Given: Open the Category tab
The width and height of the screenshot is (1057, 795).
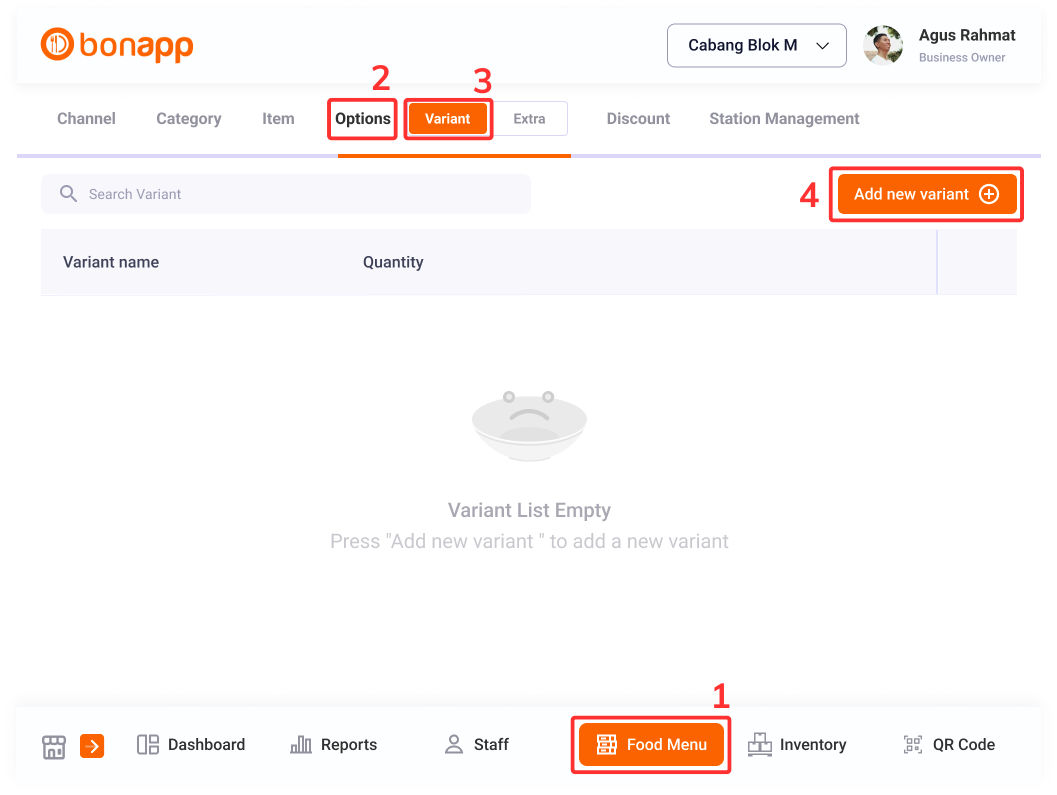Looking at the screenshot, I should 189,119.
